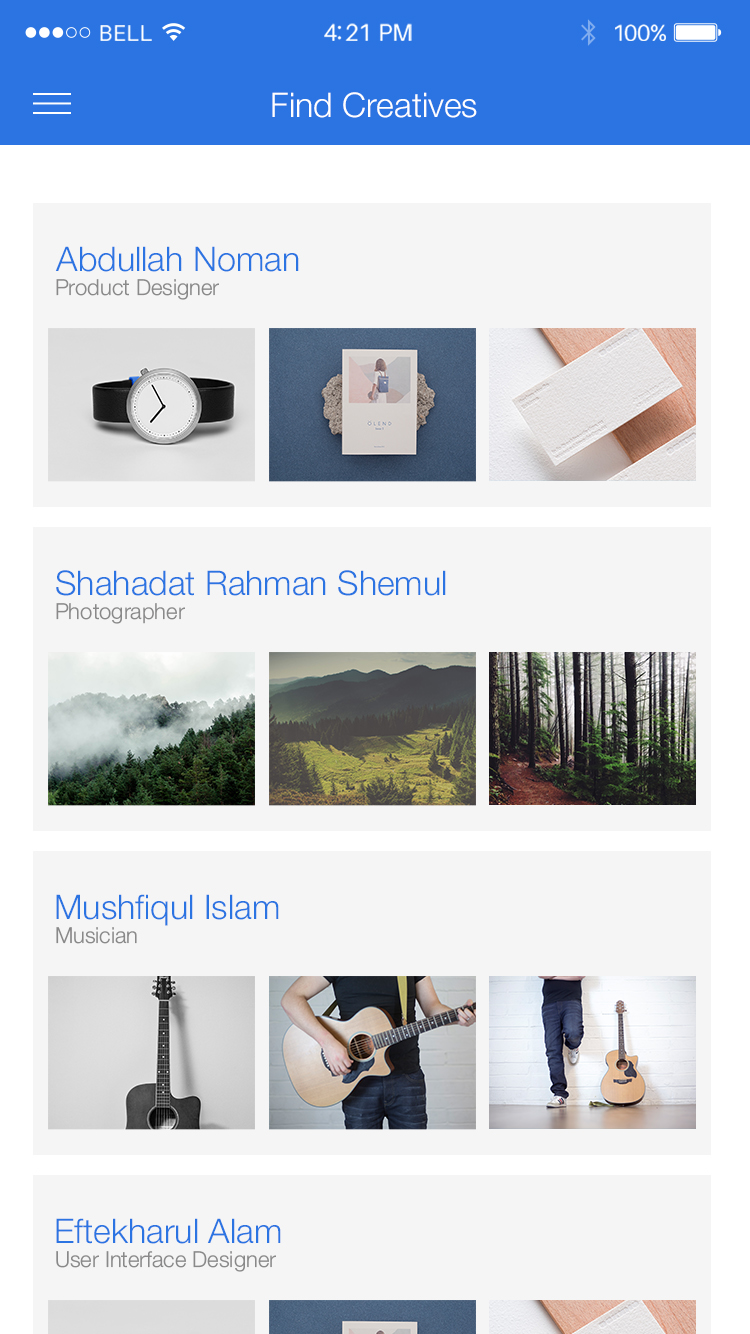This screenshot has width=750, height=1334.
Task: View the booklet on blue background image
Action: [372, 405]
